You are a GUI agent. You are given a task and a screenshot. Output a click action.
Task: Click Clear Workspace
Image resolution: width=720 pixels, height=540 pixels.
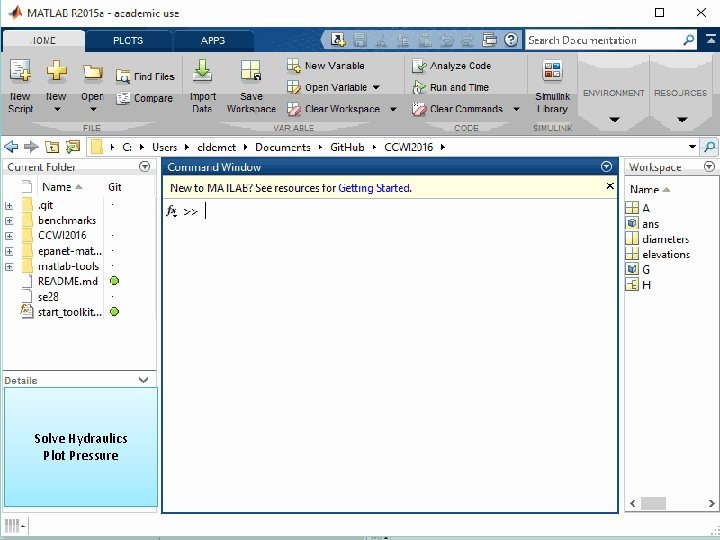click(x=333, y=109)
